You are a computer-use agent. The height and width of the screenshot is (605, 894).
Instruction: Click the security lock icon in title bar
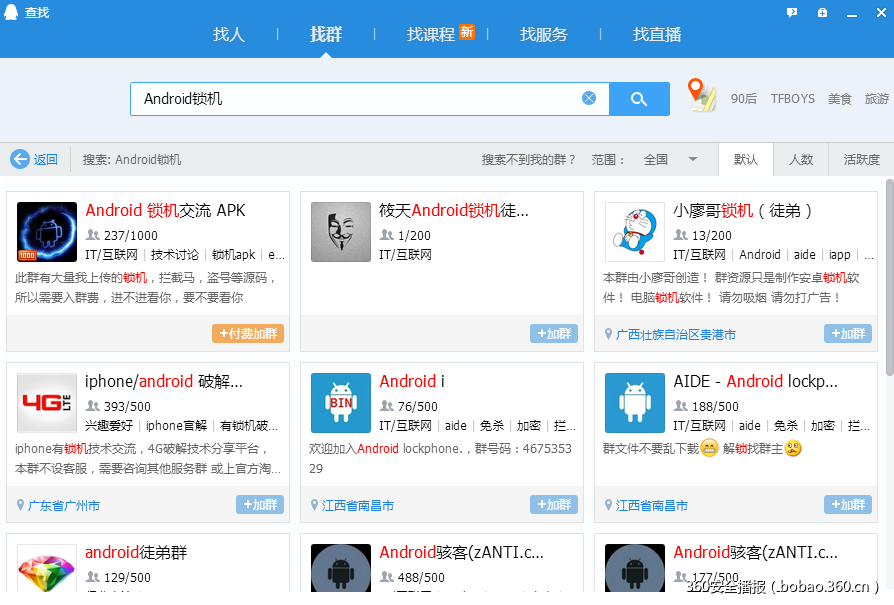[x=822, y=11]
